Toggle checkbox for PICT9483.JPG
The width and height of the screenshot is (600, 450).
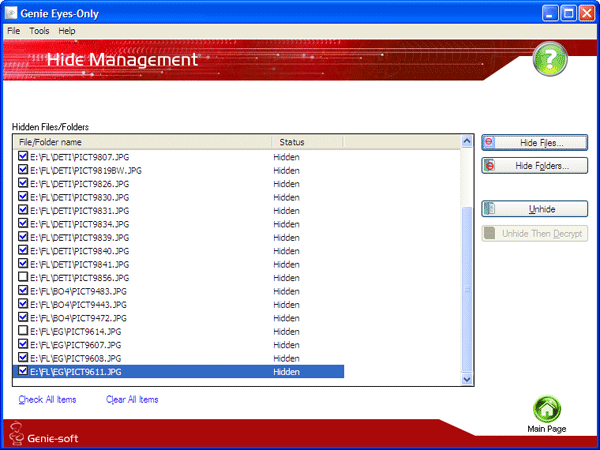point(23,290)
